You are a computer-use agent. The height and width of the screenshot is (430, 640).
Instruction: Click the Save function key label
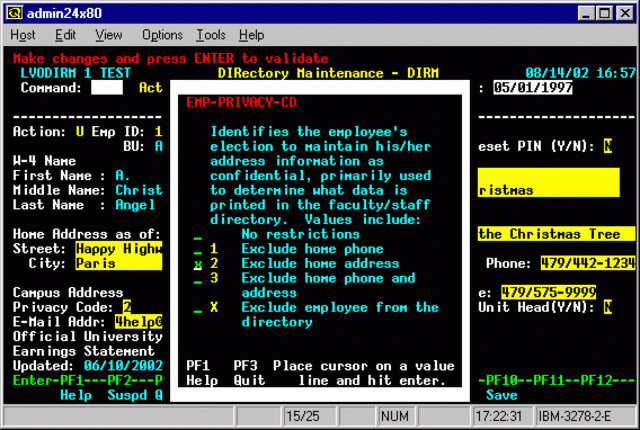coord(502,395)
